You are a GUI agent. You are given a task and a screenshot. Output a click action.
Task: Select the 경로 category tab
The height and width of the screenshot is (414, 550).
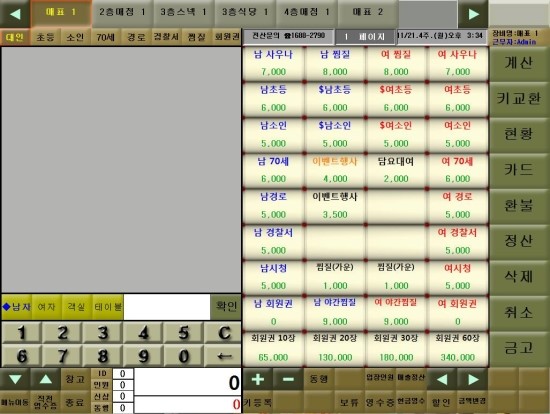136,37
